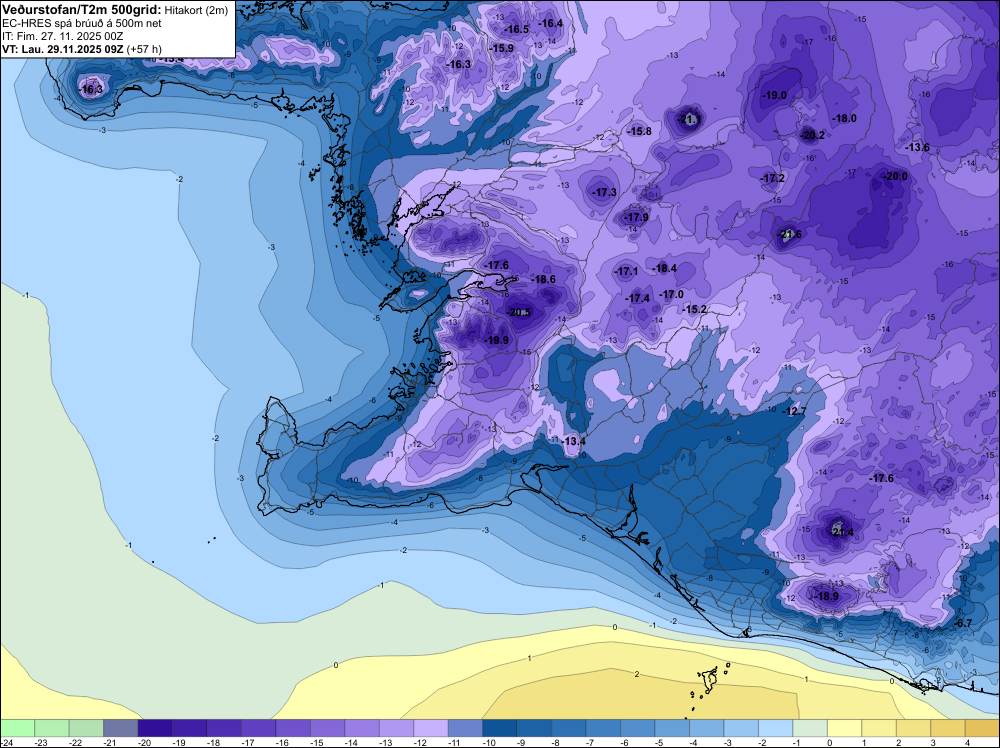
Task: Click the -12.7 temperature label
Action: pyautogui.click(x=795, y=412)
